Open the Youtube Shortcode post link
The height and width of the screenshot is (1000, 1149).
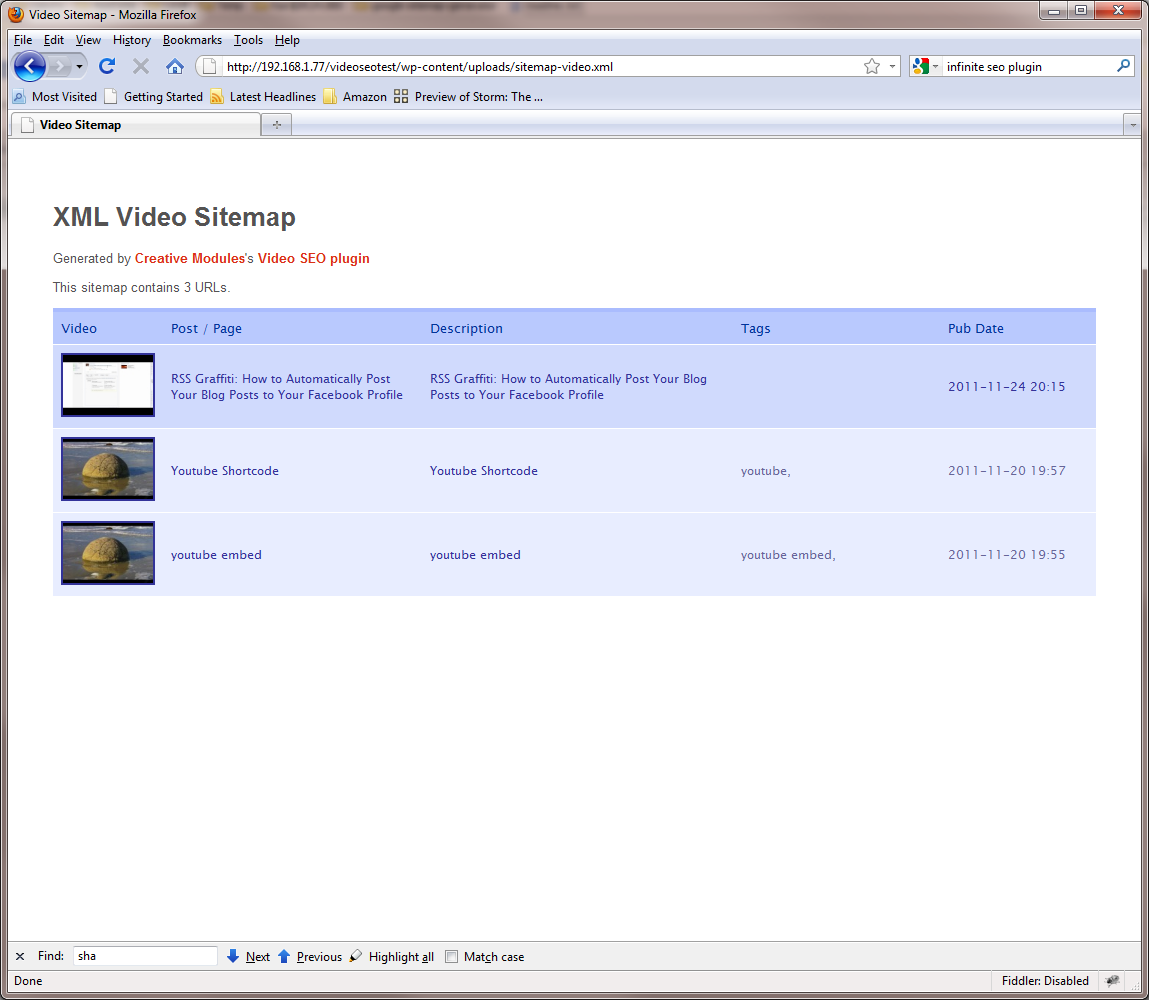225,470
